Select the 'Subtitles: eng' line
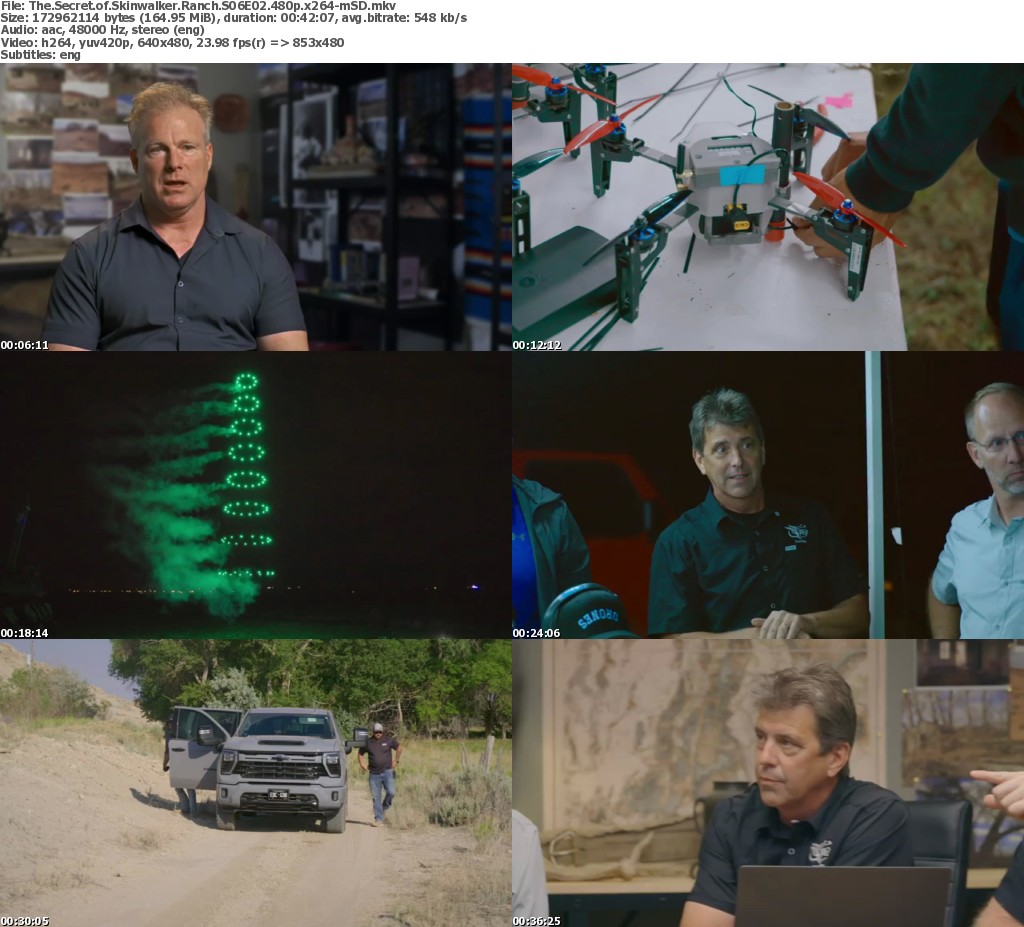Viewport: 1024px width, 927px height. [x=40, y=55]
